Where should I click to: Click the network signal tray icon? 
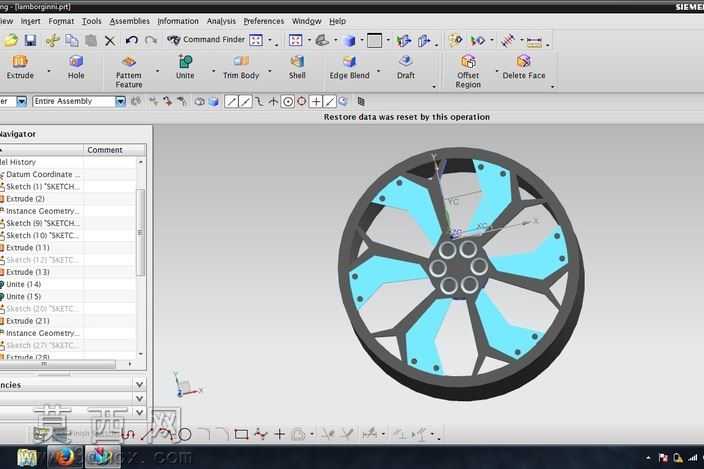[692, 458]
